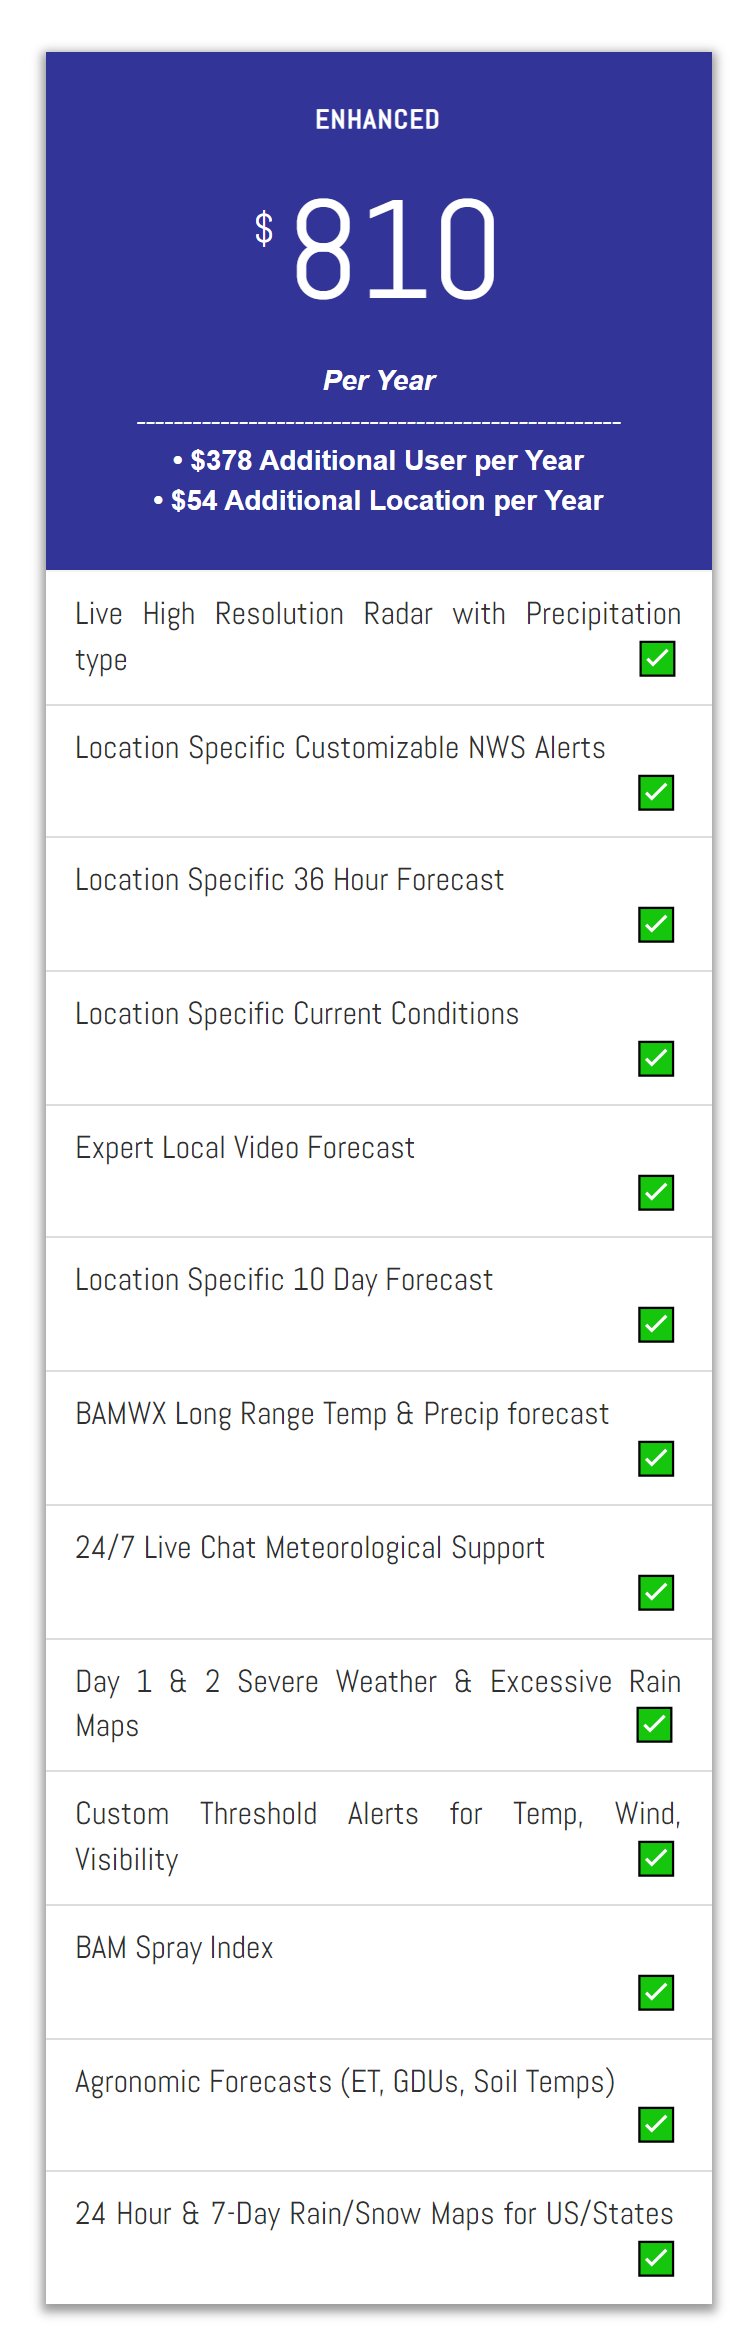The height and width of the screenshot is (2346, 752).
Task: Select the 36 Hour Forecast green checkmark
Action: (x=656, y=924)
